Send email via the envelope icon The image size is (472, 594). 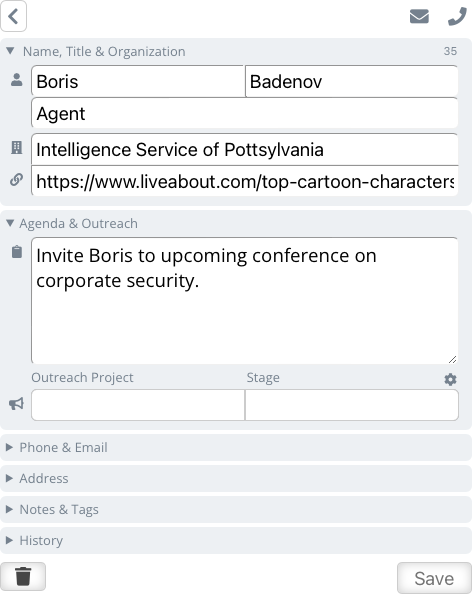click(x=419, y=16)
